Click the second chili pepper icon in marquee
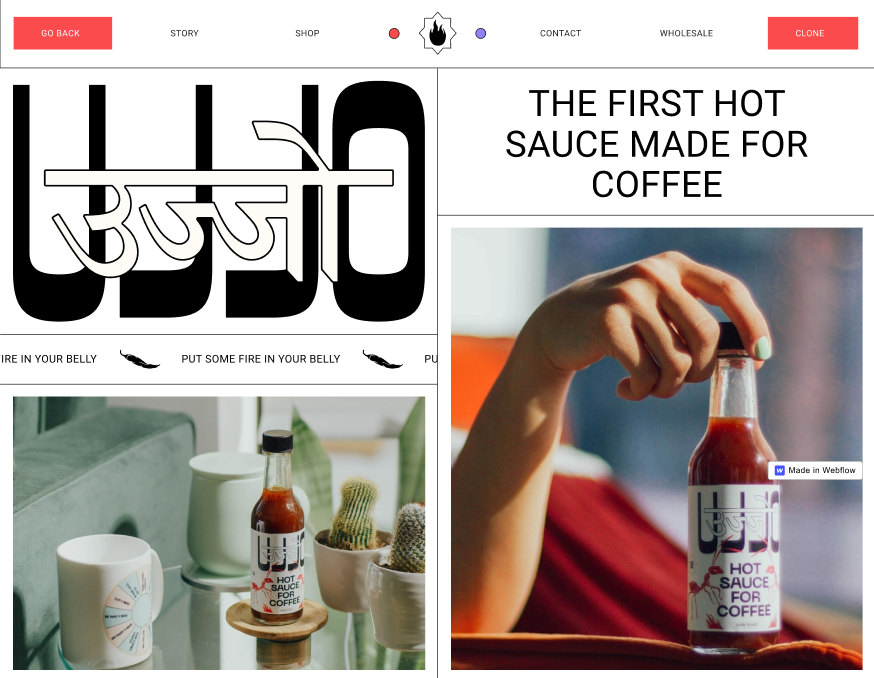The height and width of the screenshot is (678, 874). click(x=382, y=360)
